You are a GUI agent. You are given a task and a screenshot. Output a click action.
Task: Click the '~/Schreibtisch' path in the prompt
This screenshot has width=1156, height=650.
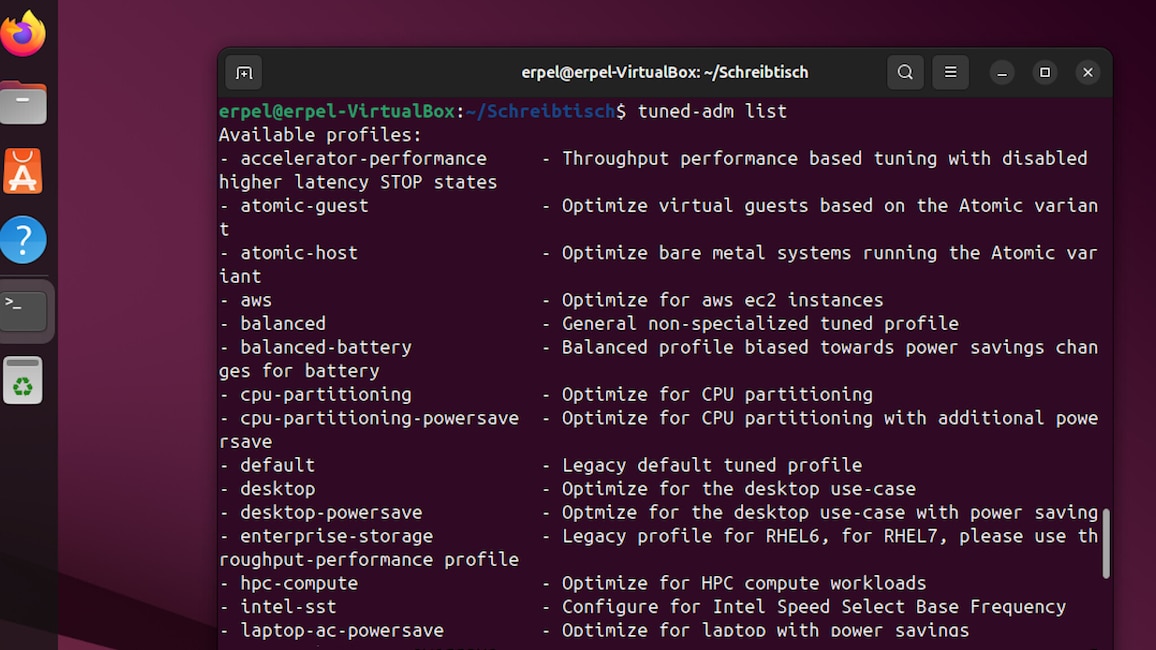[x=540, y=111]
